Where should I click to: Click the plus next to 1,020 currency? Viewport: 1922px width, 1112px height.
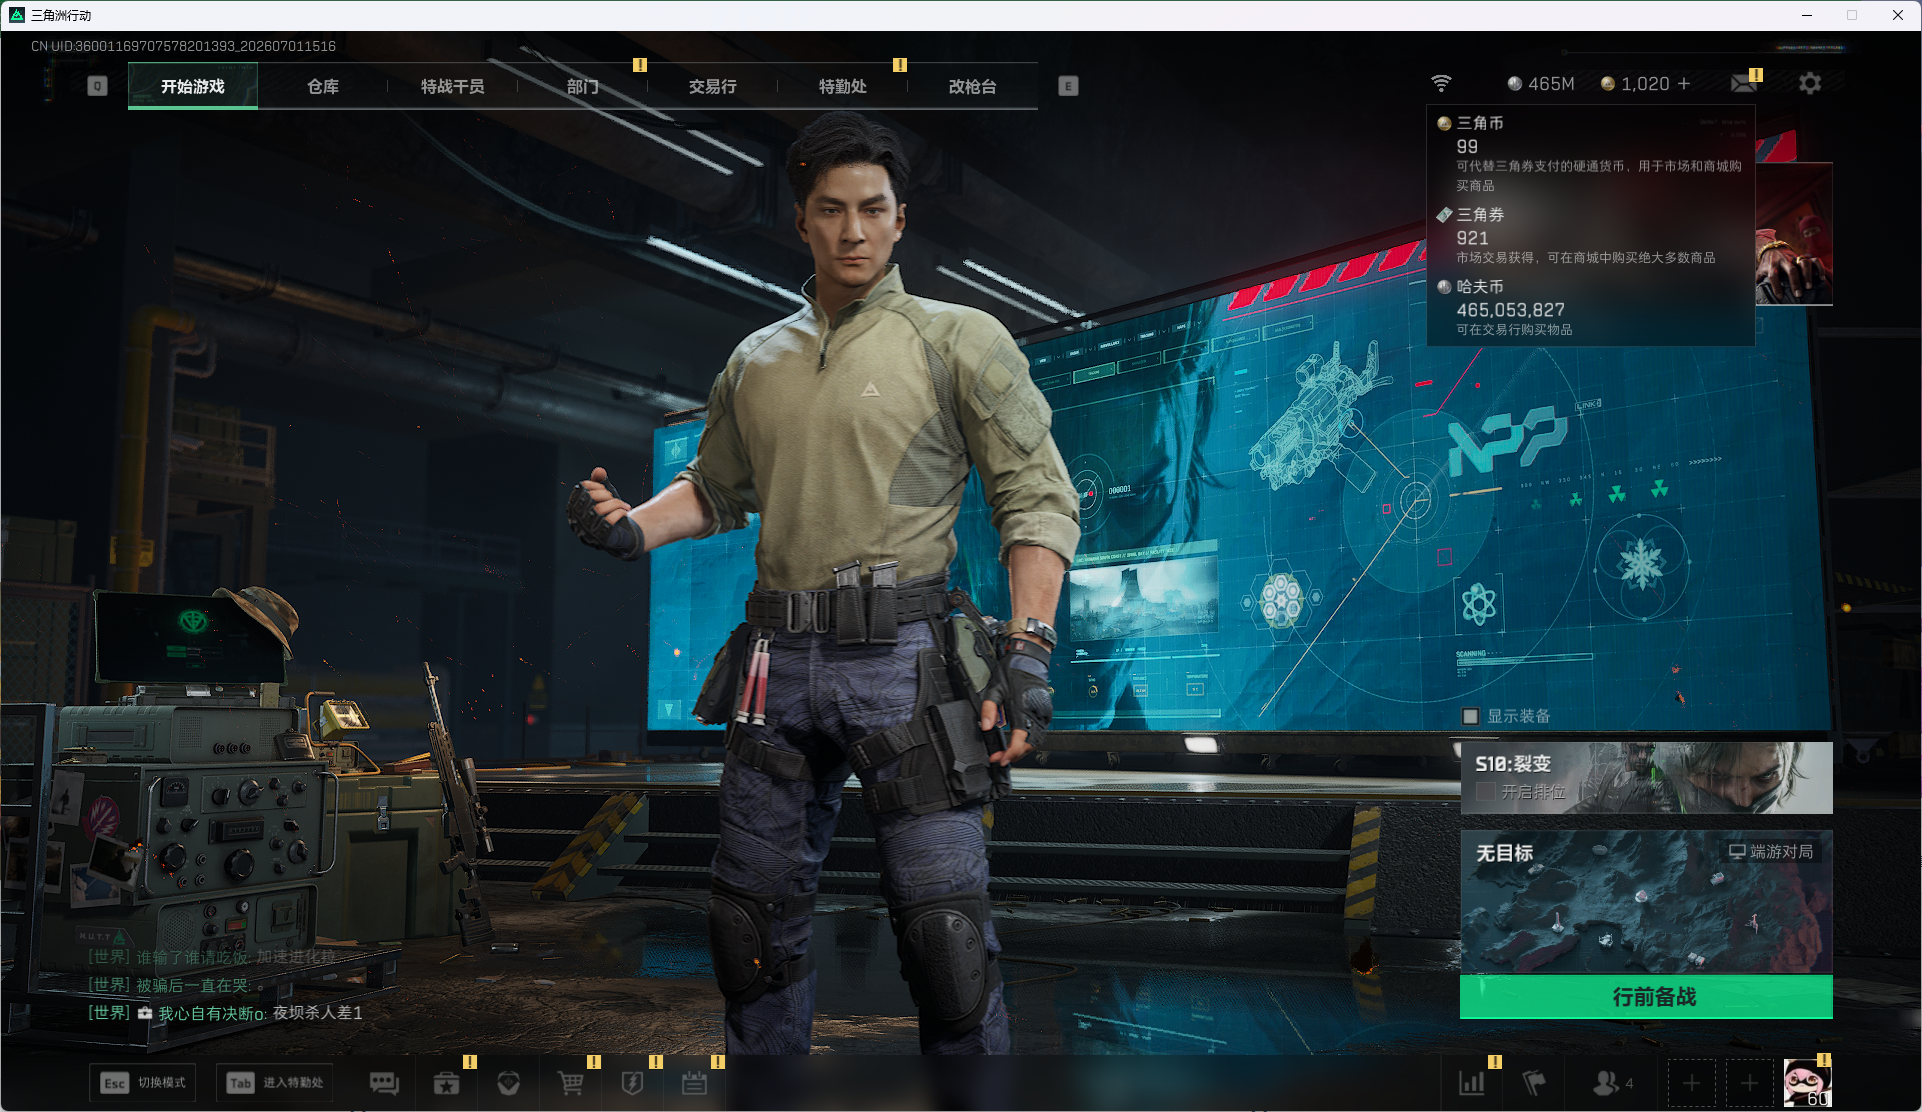point(1684,83)
